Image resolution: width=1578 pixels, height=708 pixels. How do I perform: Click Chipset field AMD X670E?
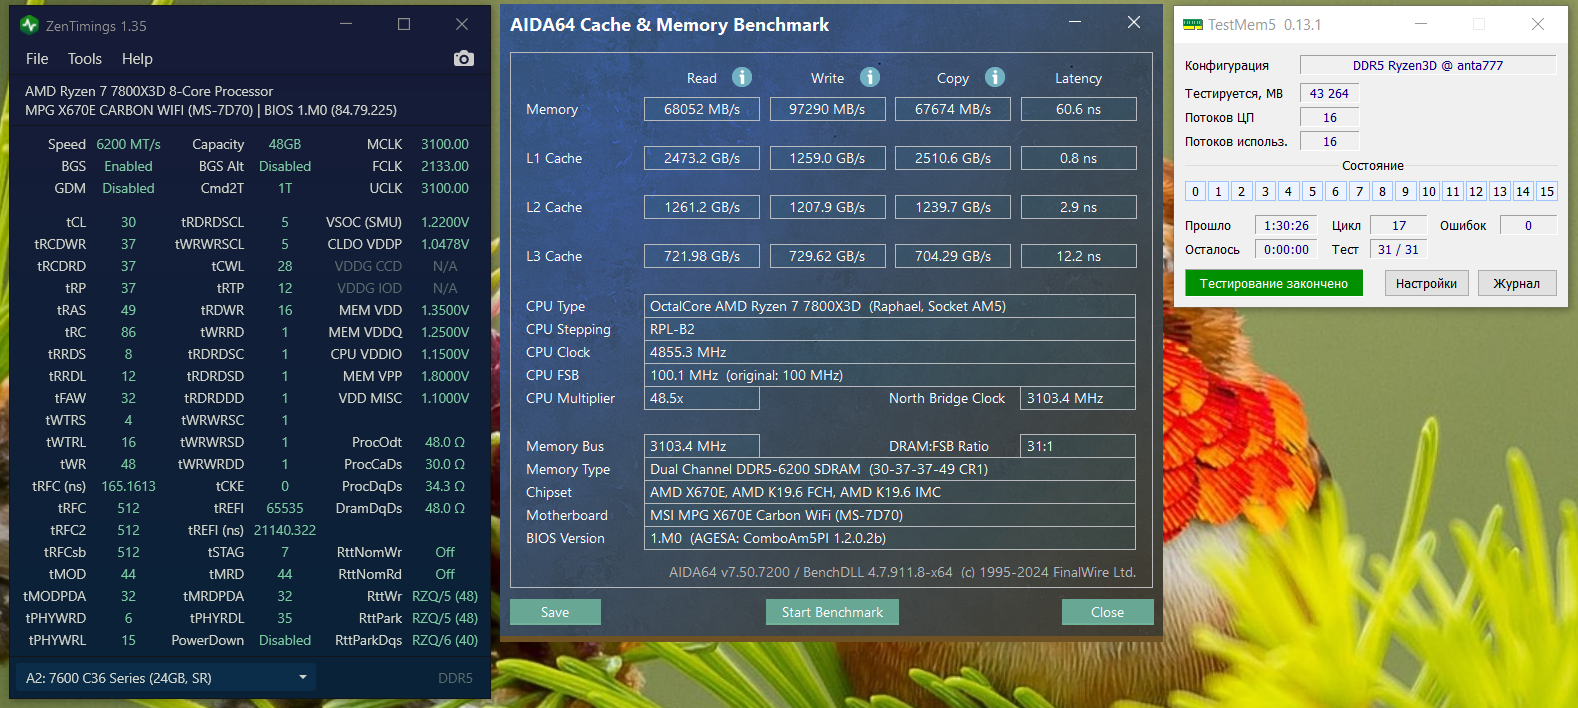coord(890,492)
